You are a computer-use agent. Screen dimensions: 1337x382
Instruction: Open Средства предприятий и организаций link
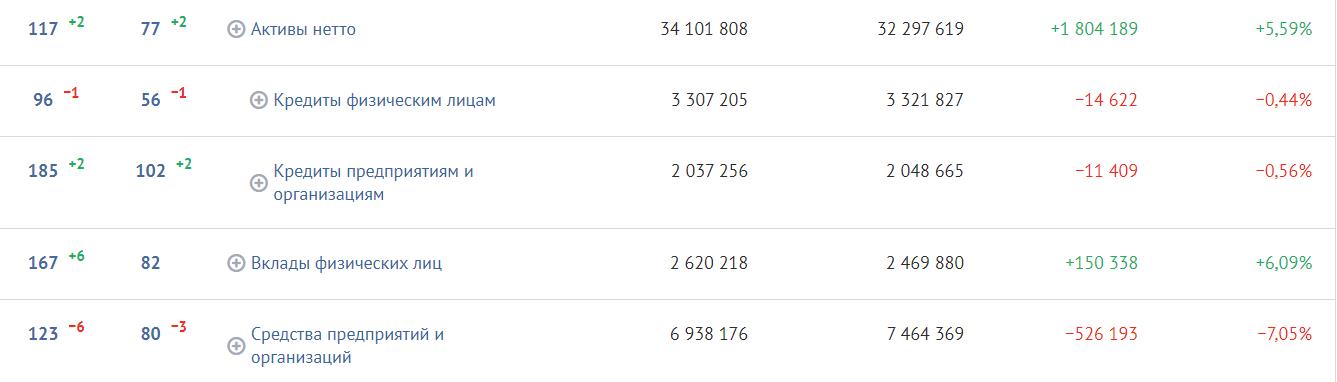[x=347, y=346]
